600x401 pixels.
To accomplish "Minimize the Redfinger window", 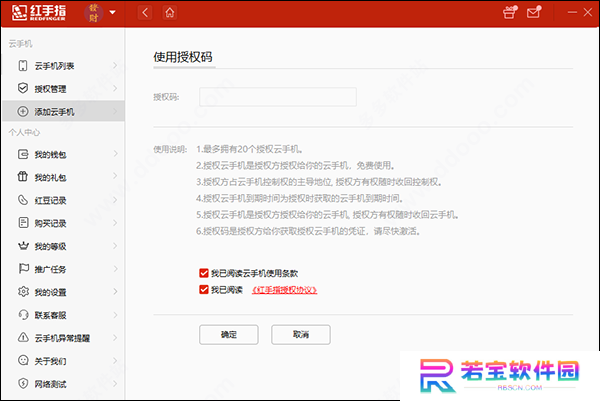I will click(572, 12).
